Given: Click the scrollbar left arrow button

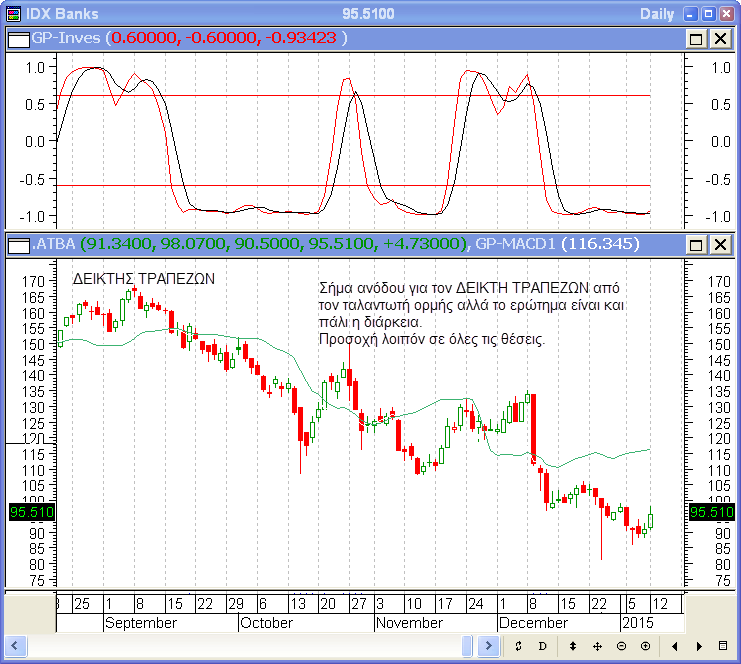Looking at the screenshot, I should click(x=15, y=646).
